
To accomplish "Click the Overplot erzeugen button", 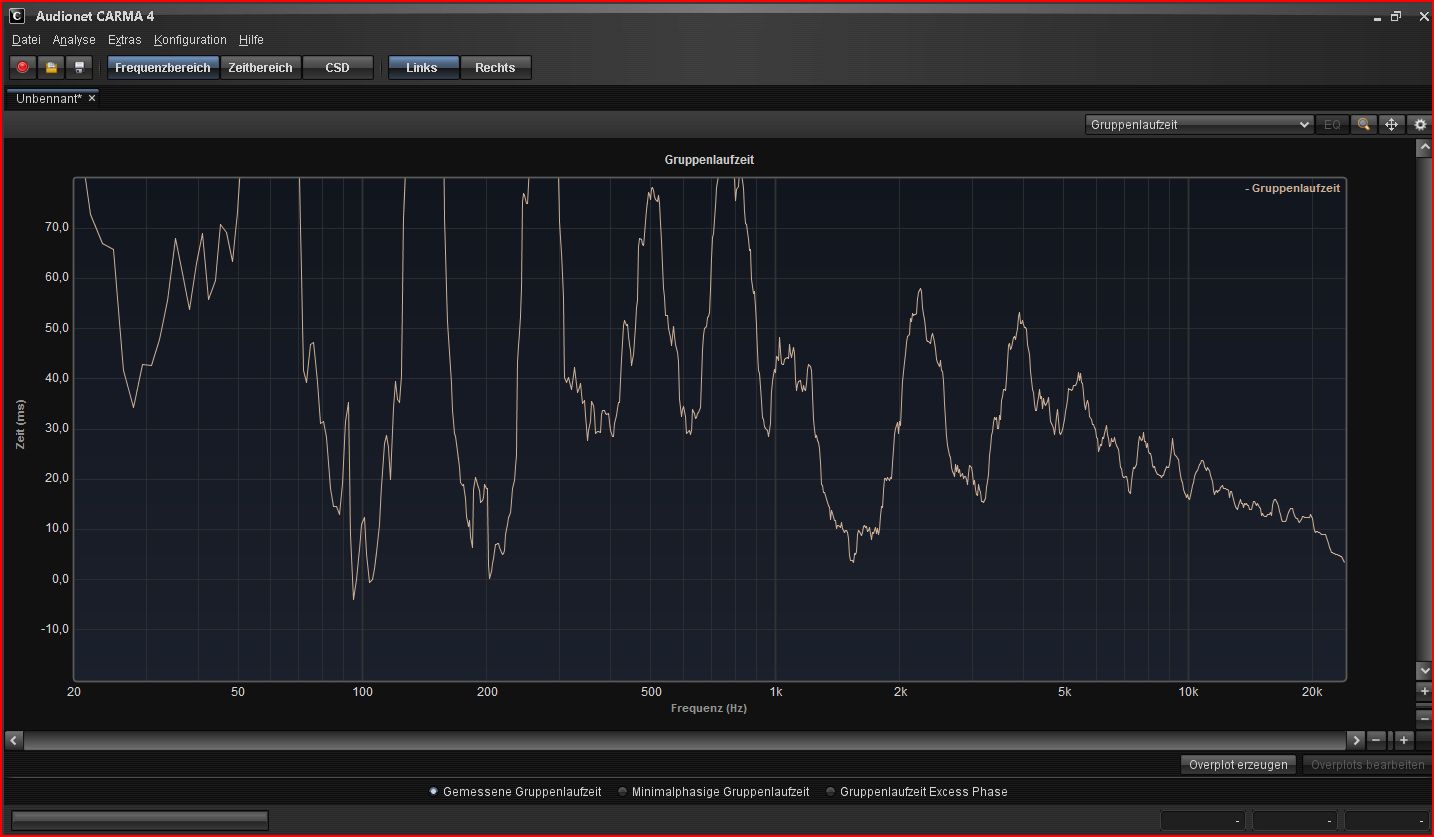I will coord(1238,765).
